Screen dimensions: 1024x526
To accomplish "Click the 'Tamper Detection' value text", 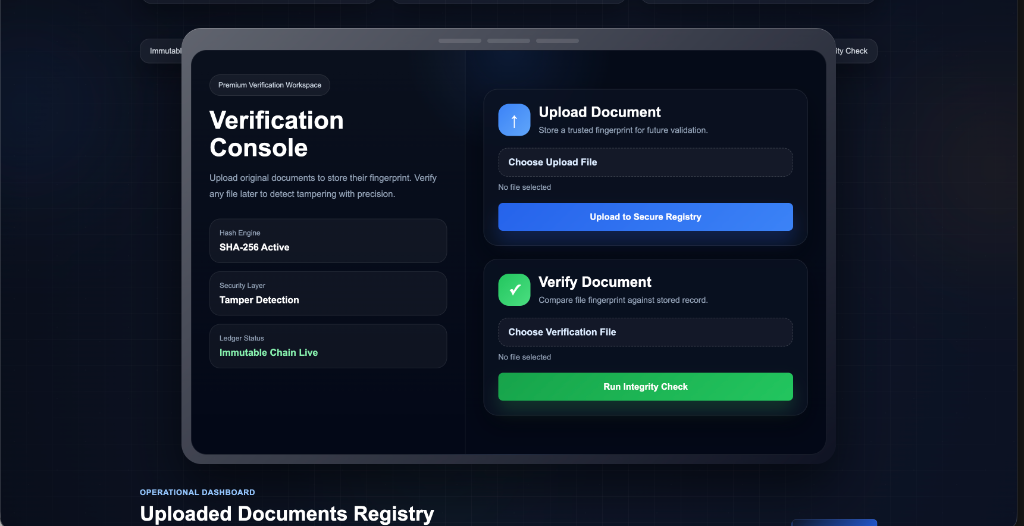I will 259,300.
